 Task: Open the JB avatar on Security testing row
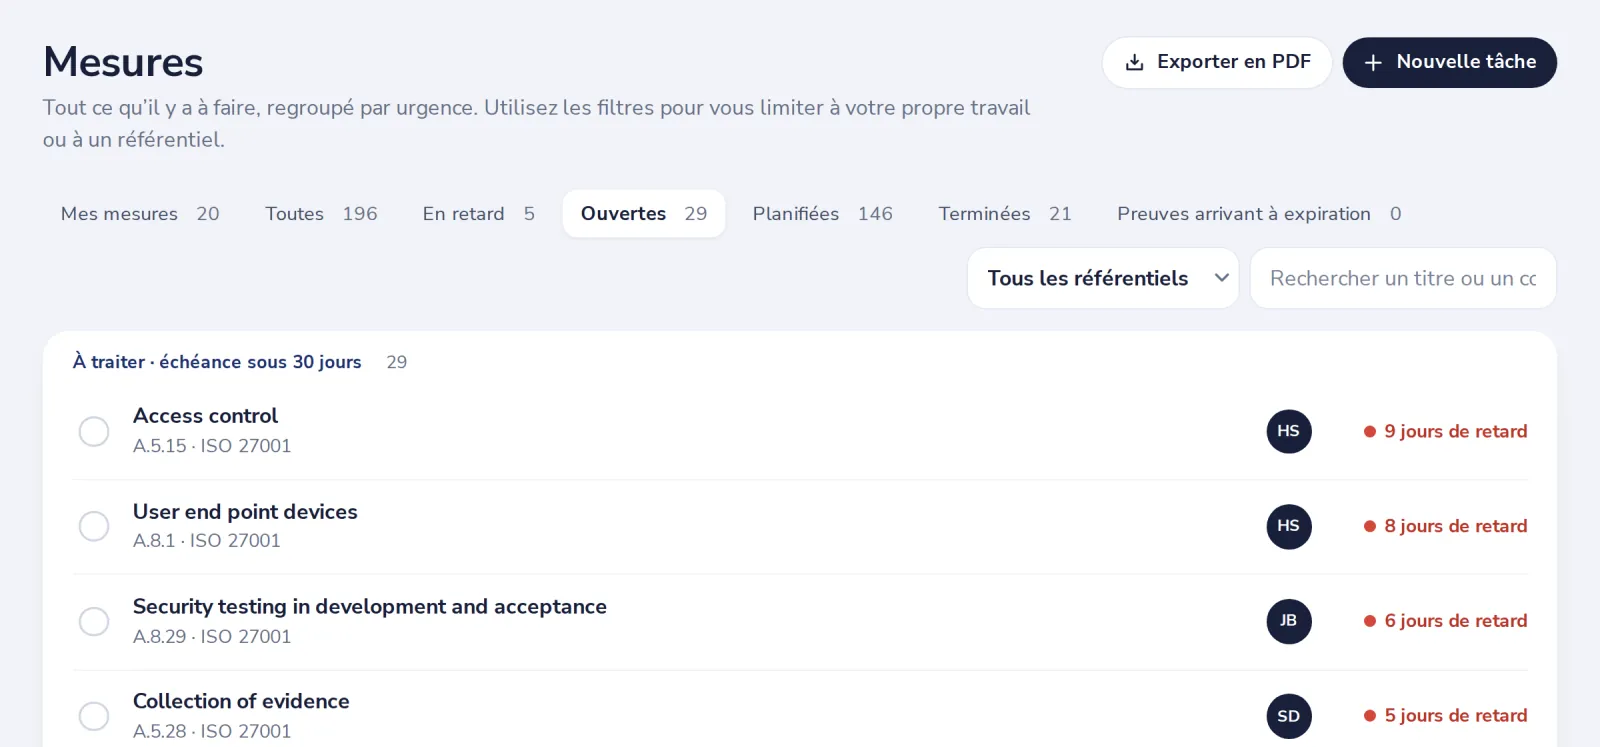point(1289,621)
